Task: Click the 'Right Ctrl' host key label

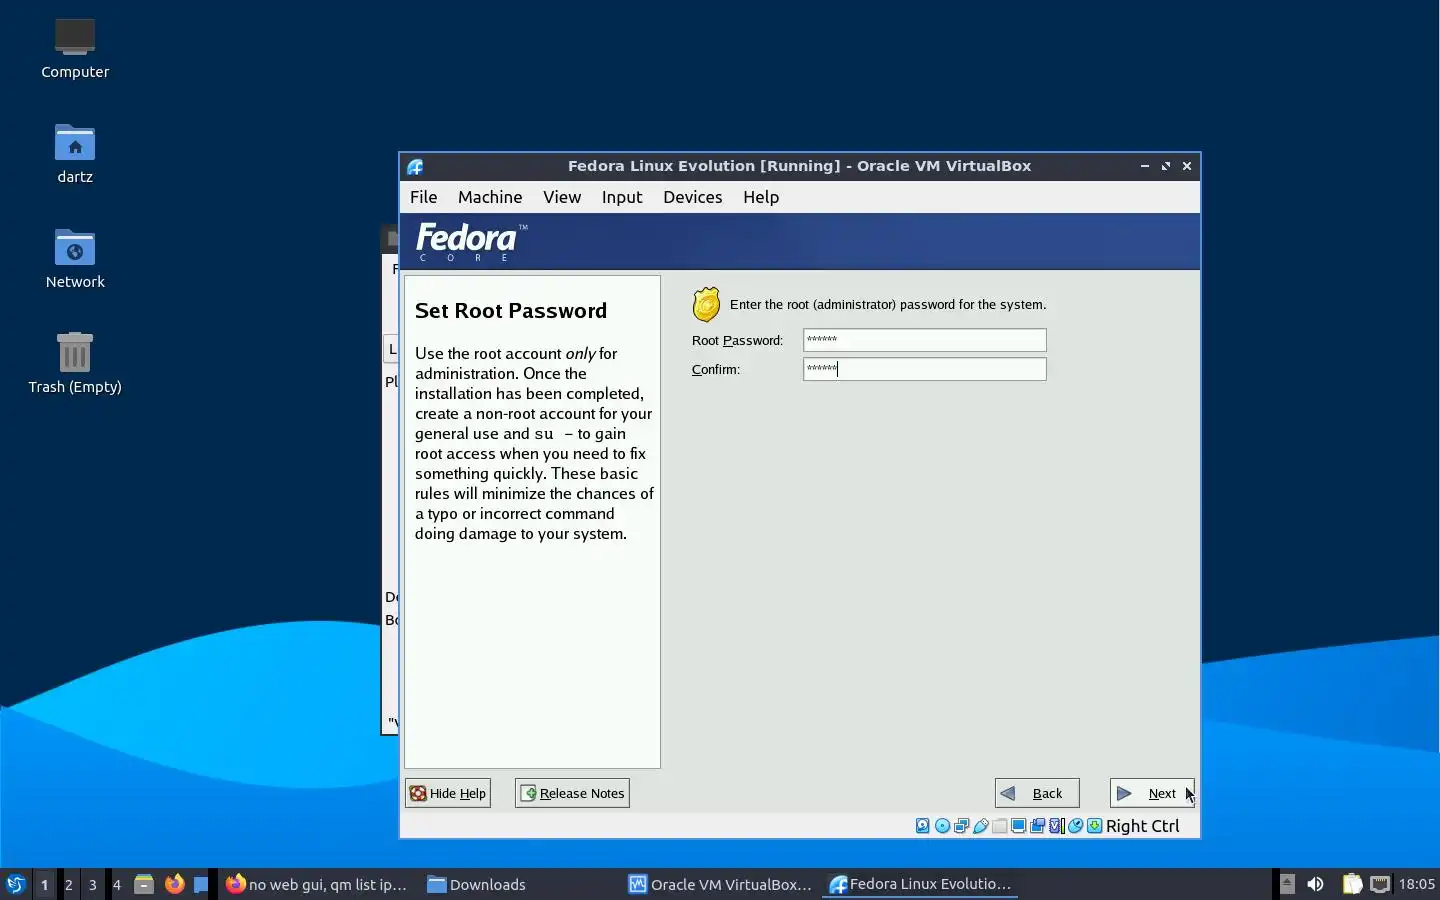Action: coord(1142,826)
